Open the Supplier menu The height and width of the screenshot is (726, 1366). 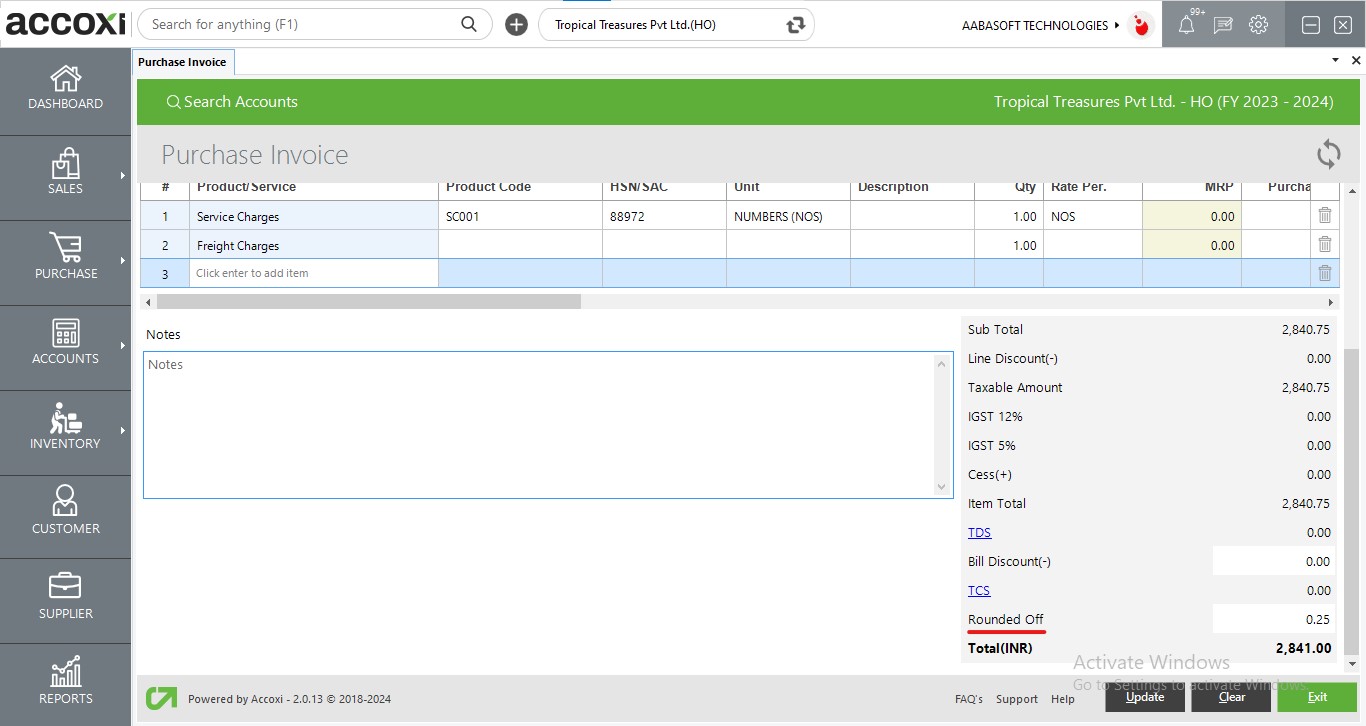66,596
